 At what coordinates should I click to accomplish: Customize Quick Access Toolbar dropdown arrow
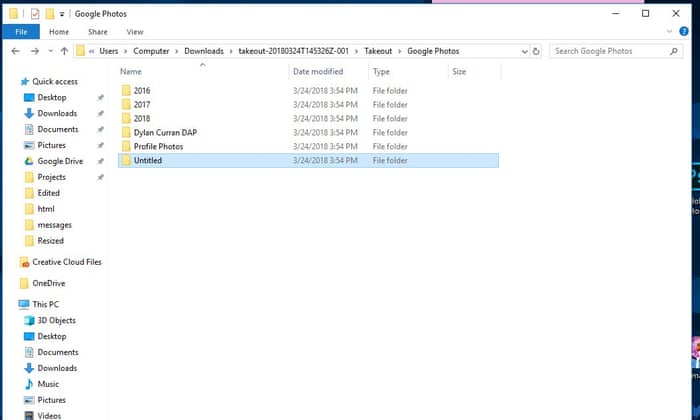coord(63,14)
